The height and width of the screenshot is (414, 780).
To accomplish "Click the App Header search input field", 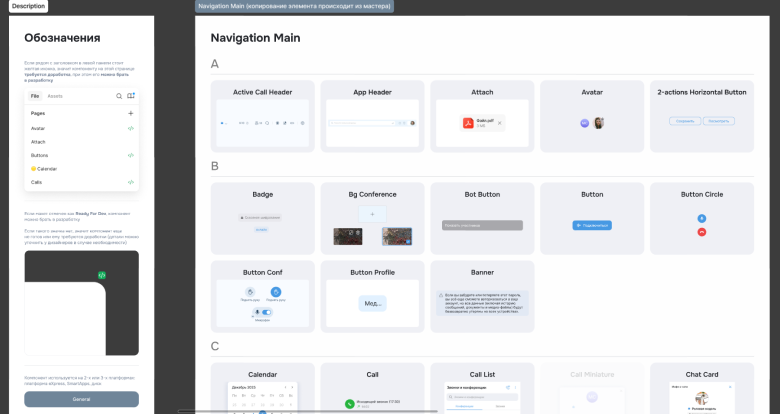I will tap(368, 122).
